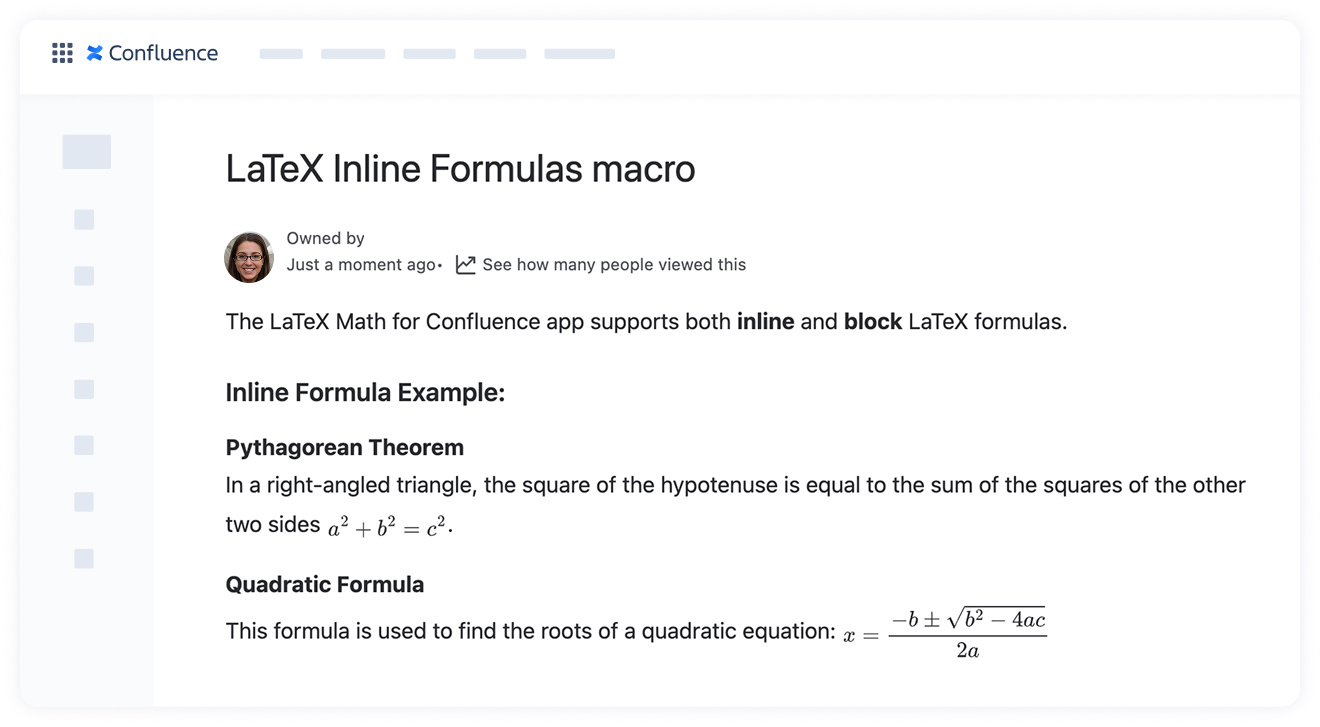Select the analytics chart icon near the byline

pyautogui.click(x=464, y=264)
